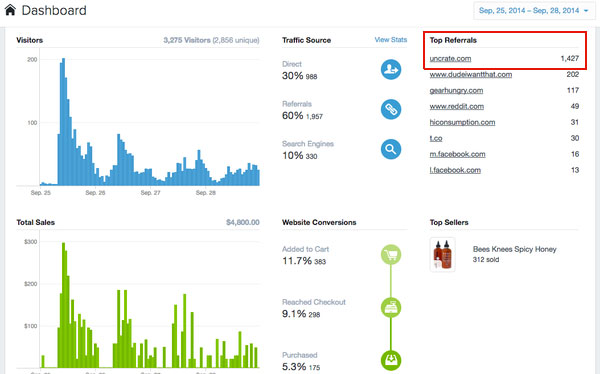Open the gearhungry.com referral link

(456, 91)
